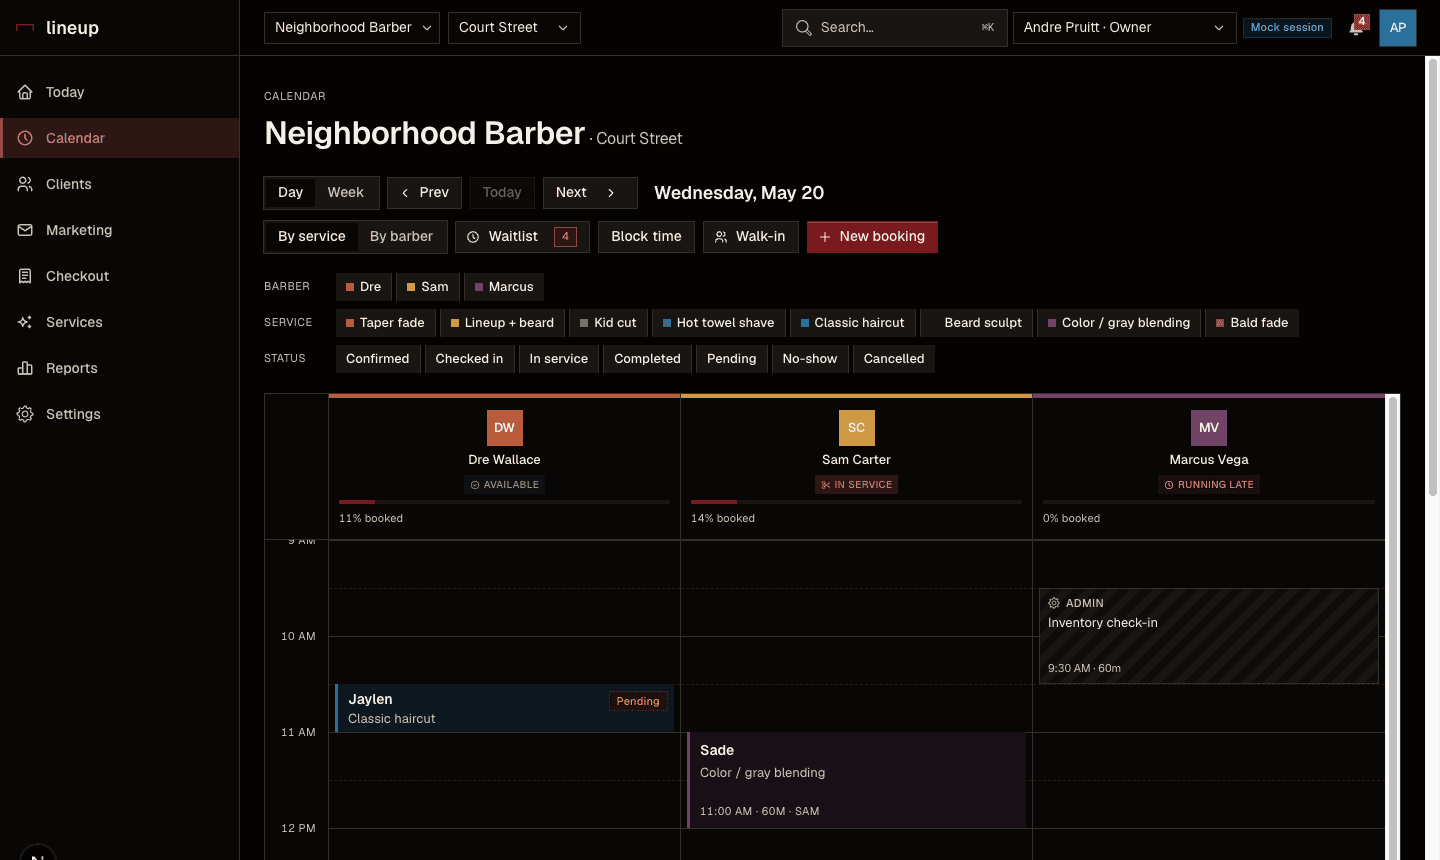Click the scissors icon in In Service badge

826,485
